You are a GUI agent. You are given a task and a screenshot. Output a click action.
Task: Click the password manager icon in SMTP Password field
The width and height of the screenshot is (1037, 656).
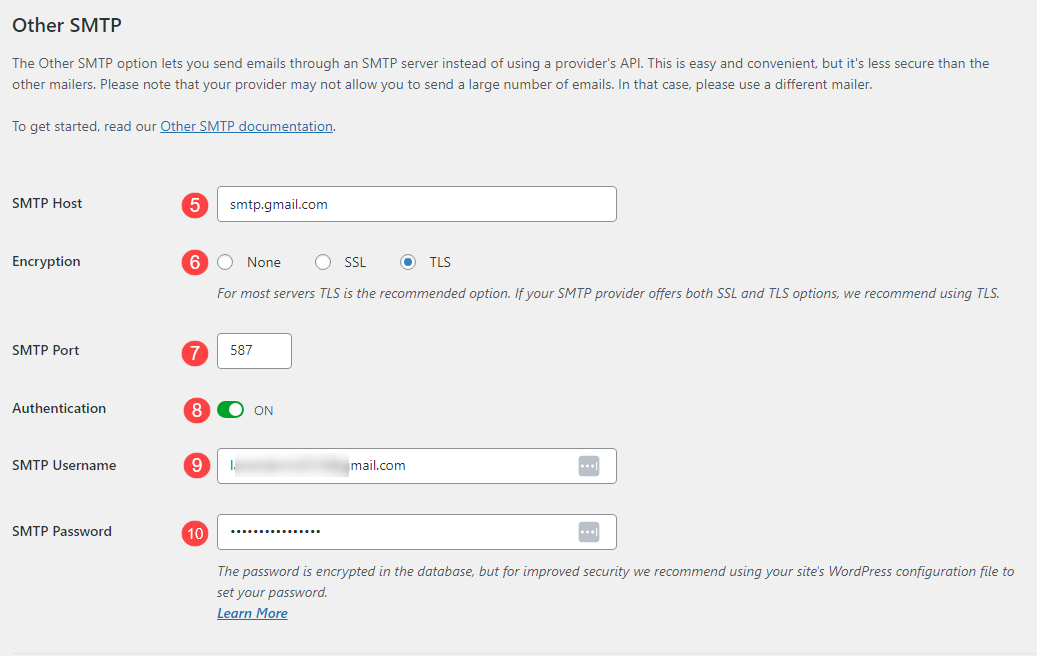(x=589, y=532)
